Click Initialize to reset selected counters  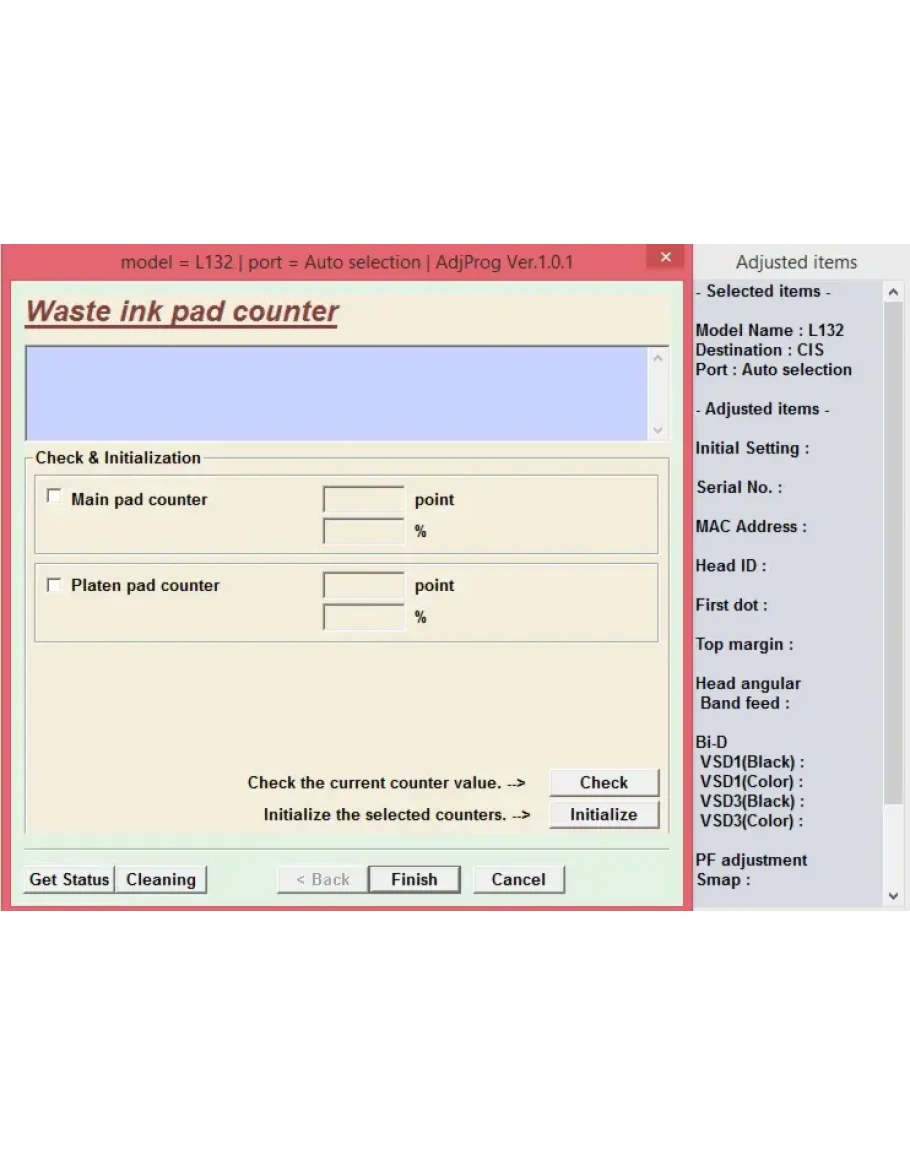coord(603,814)
